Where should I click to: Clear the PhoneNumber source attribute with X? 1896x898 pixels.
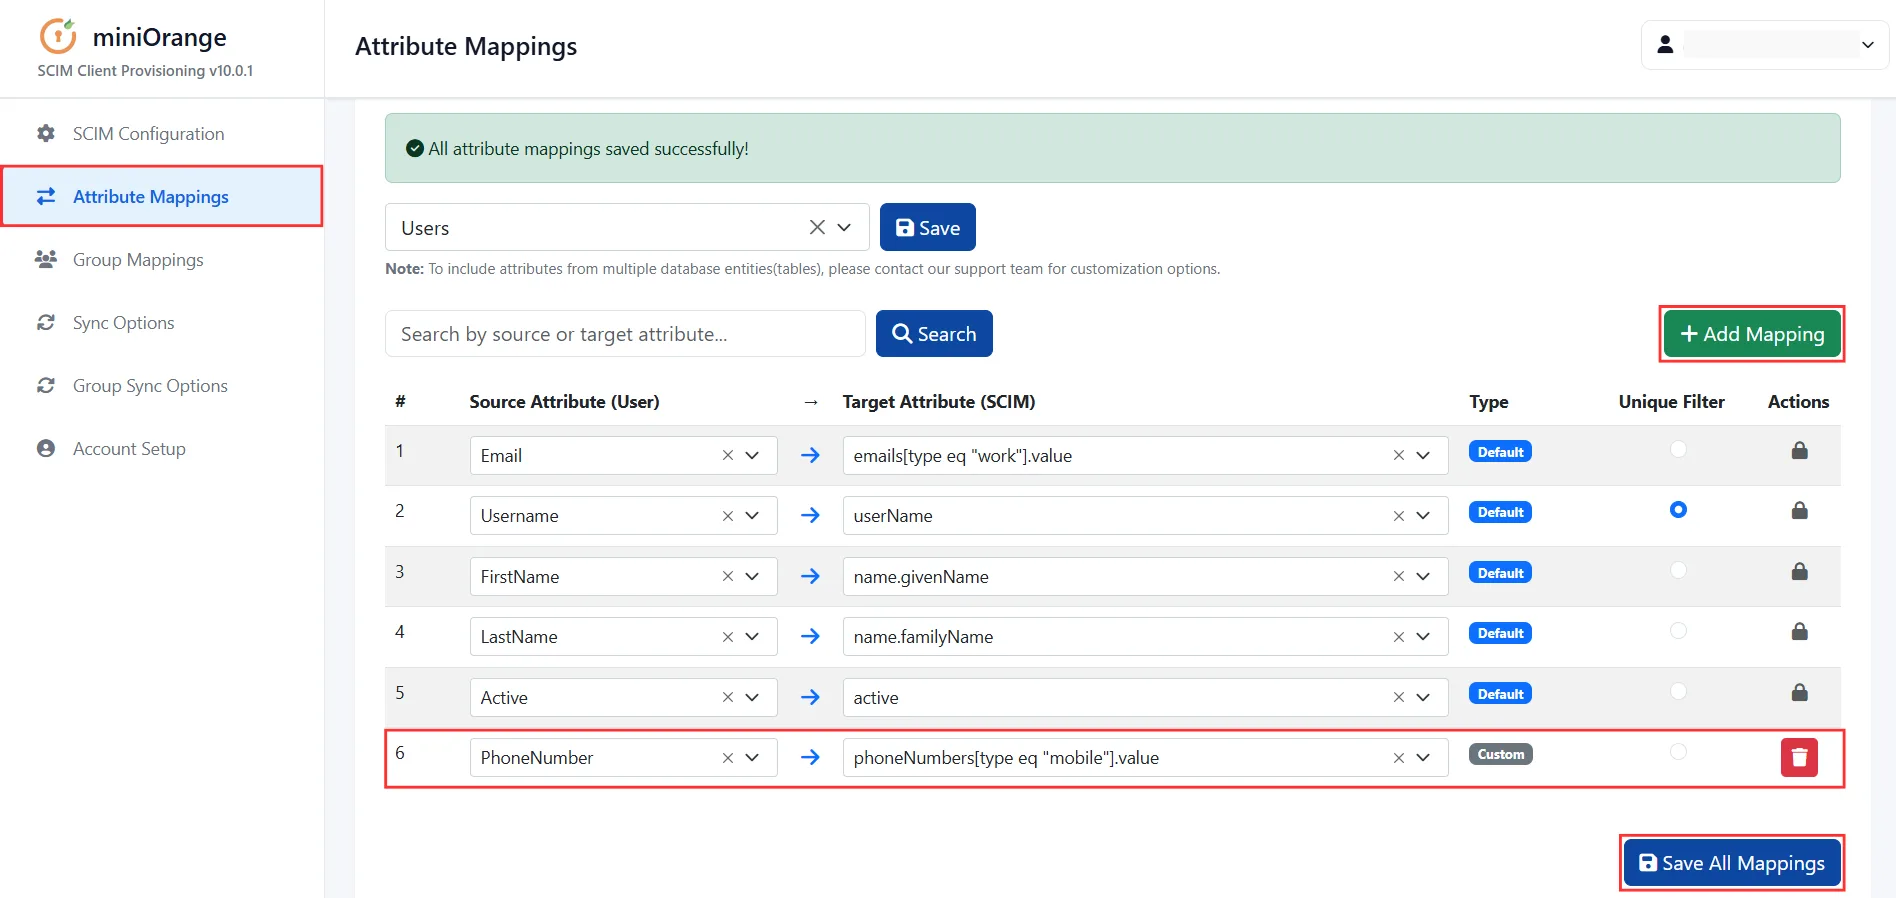point(728,758)
